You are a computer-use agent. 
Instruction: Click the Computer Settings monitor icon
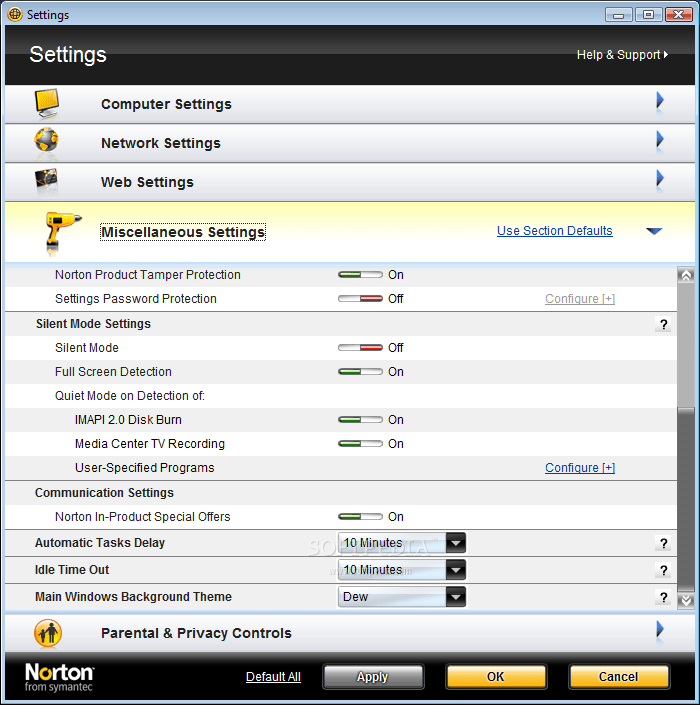pyautogui.click(x=47, y=103)
